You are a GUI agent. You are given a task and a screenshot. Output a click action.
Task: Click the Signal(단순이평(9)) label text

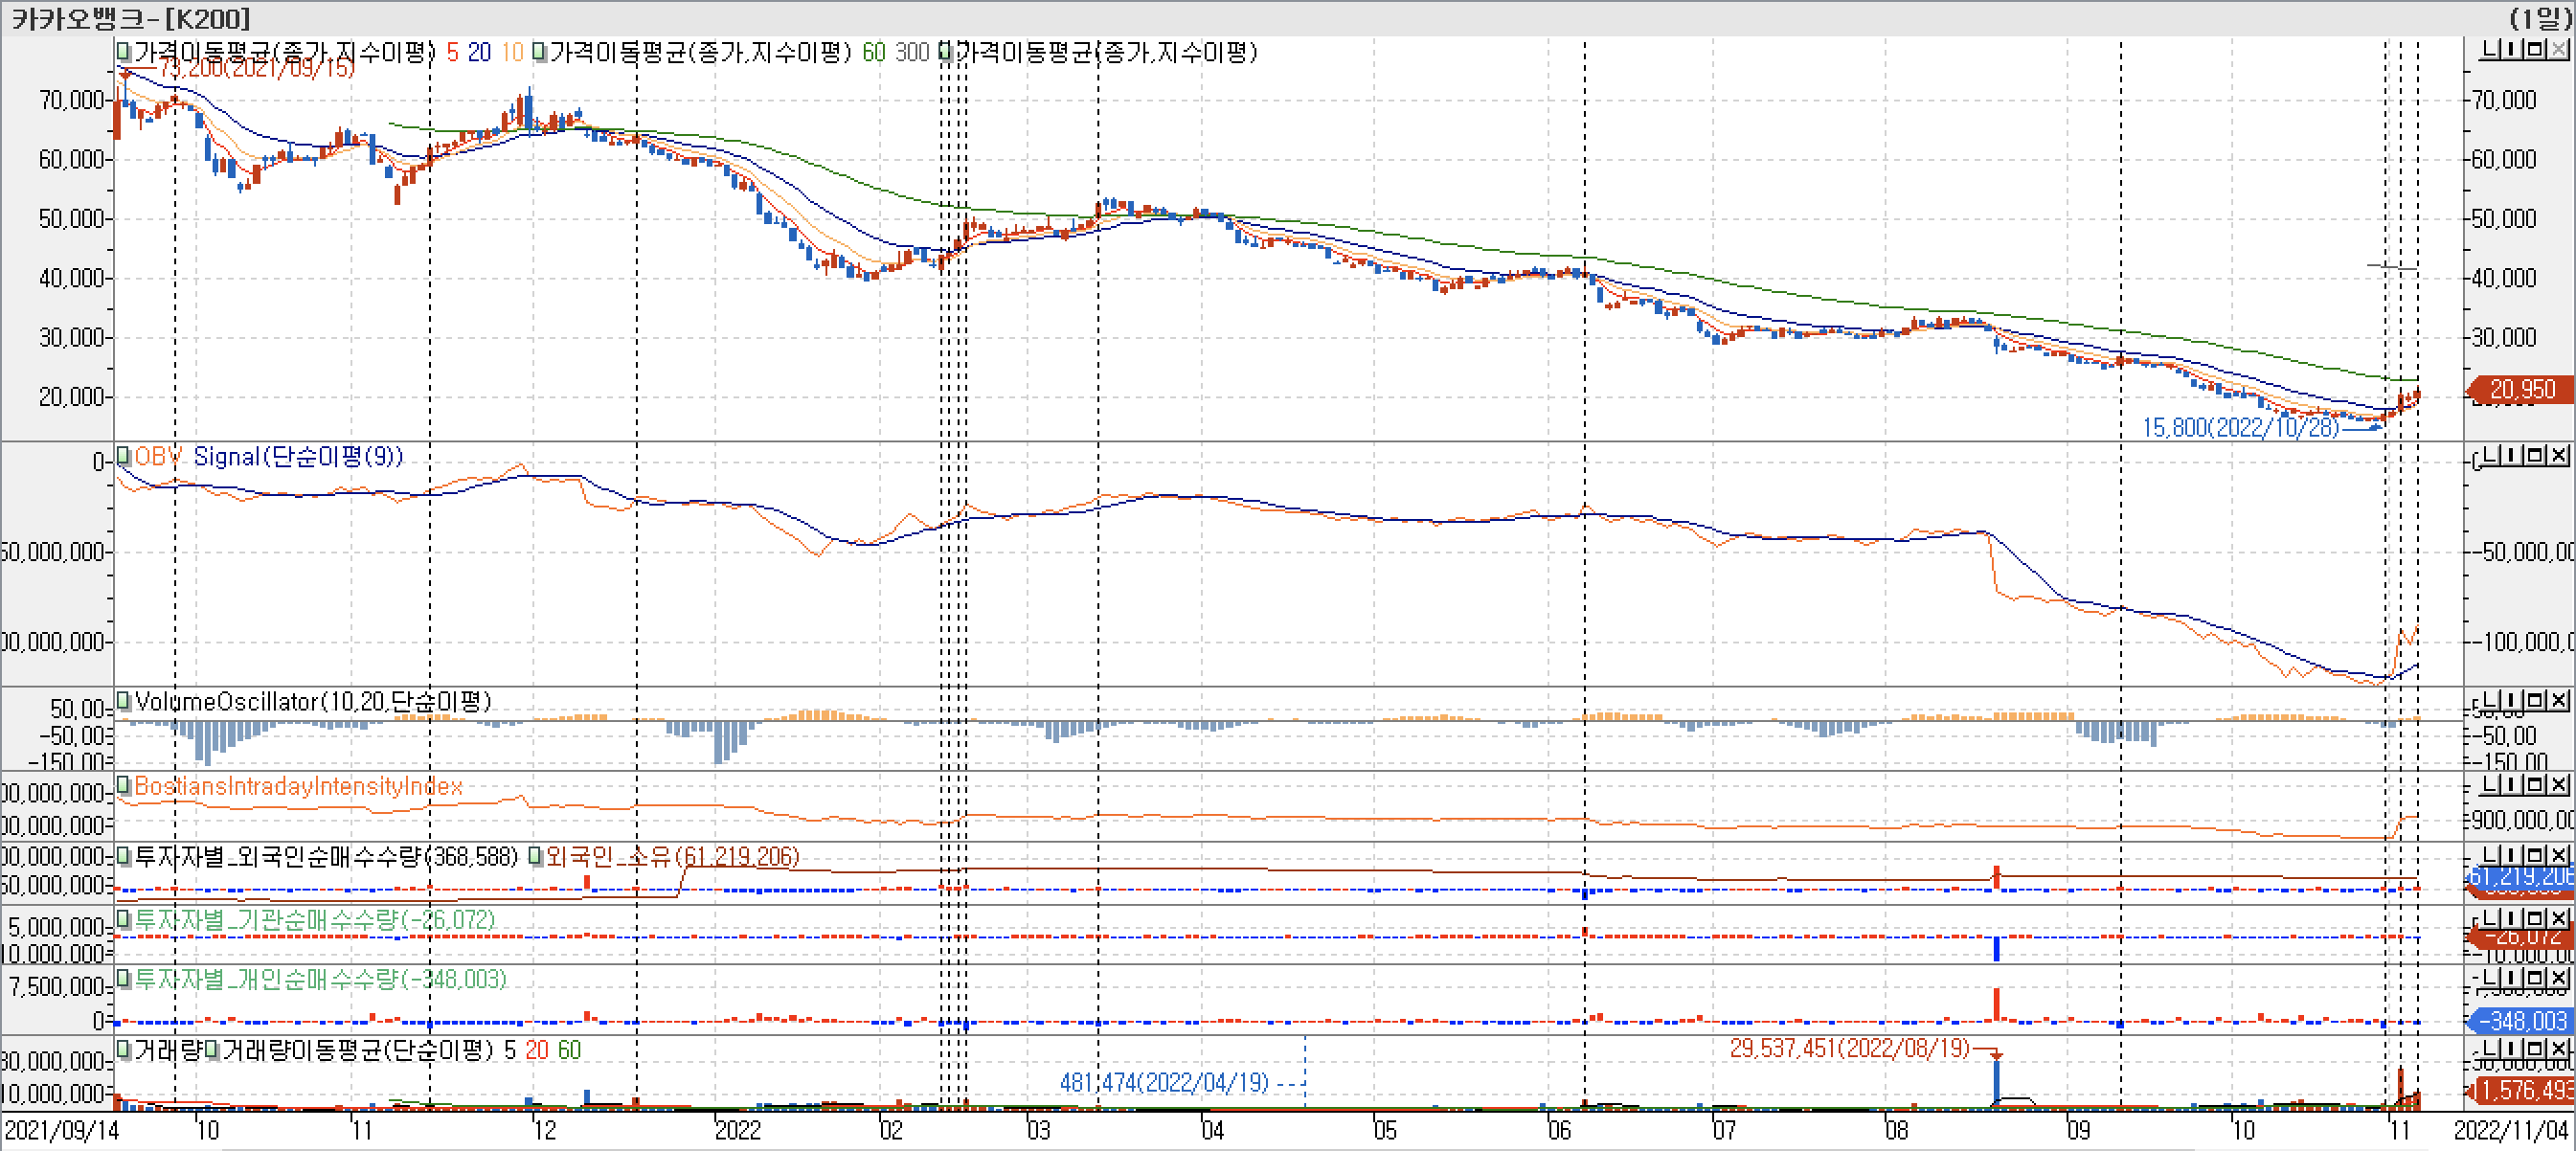tap(297, 456)
